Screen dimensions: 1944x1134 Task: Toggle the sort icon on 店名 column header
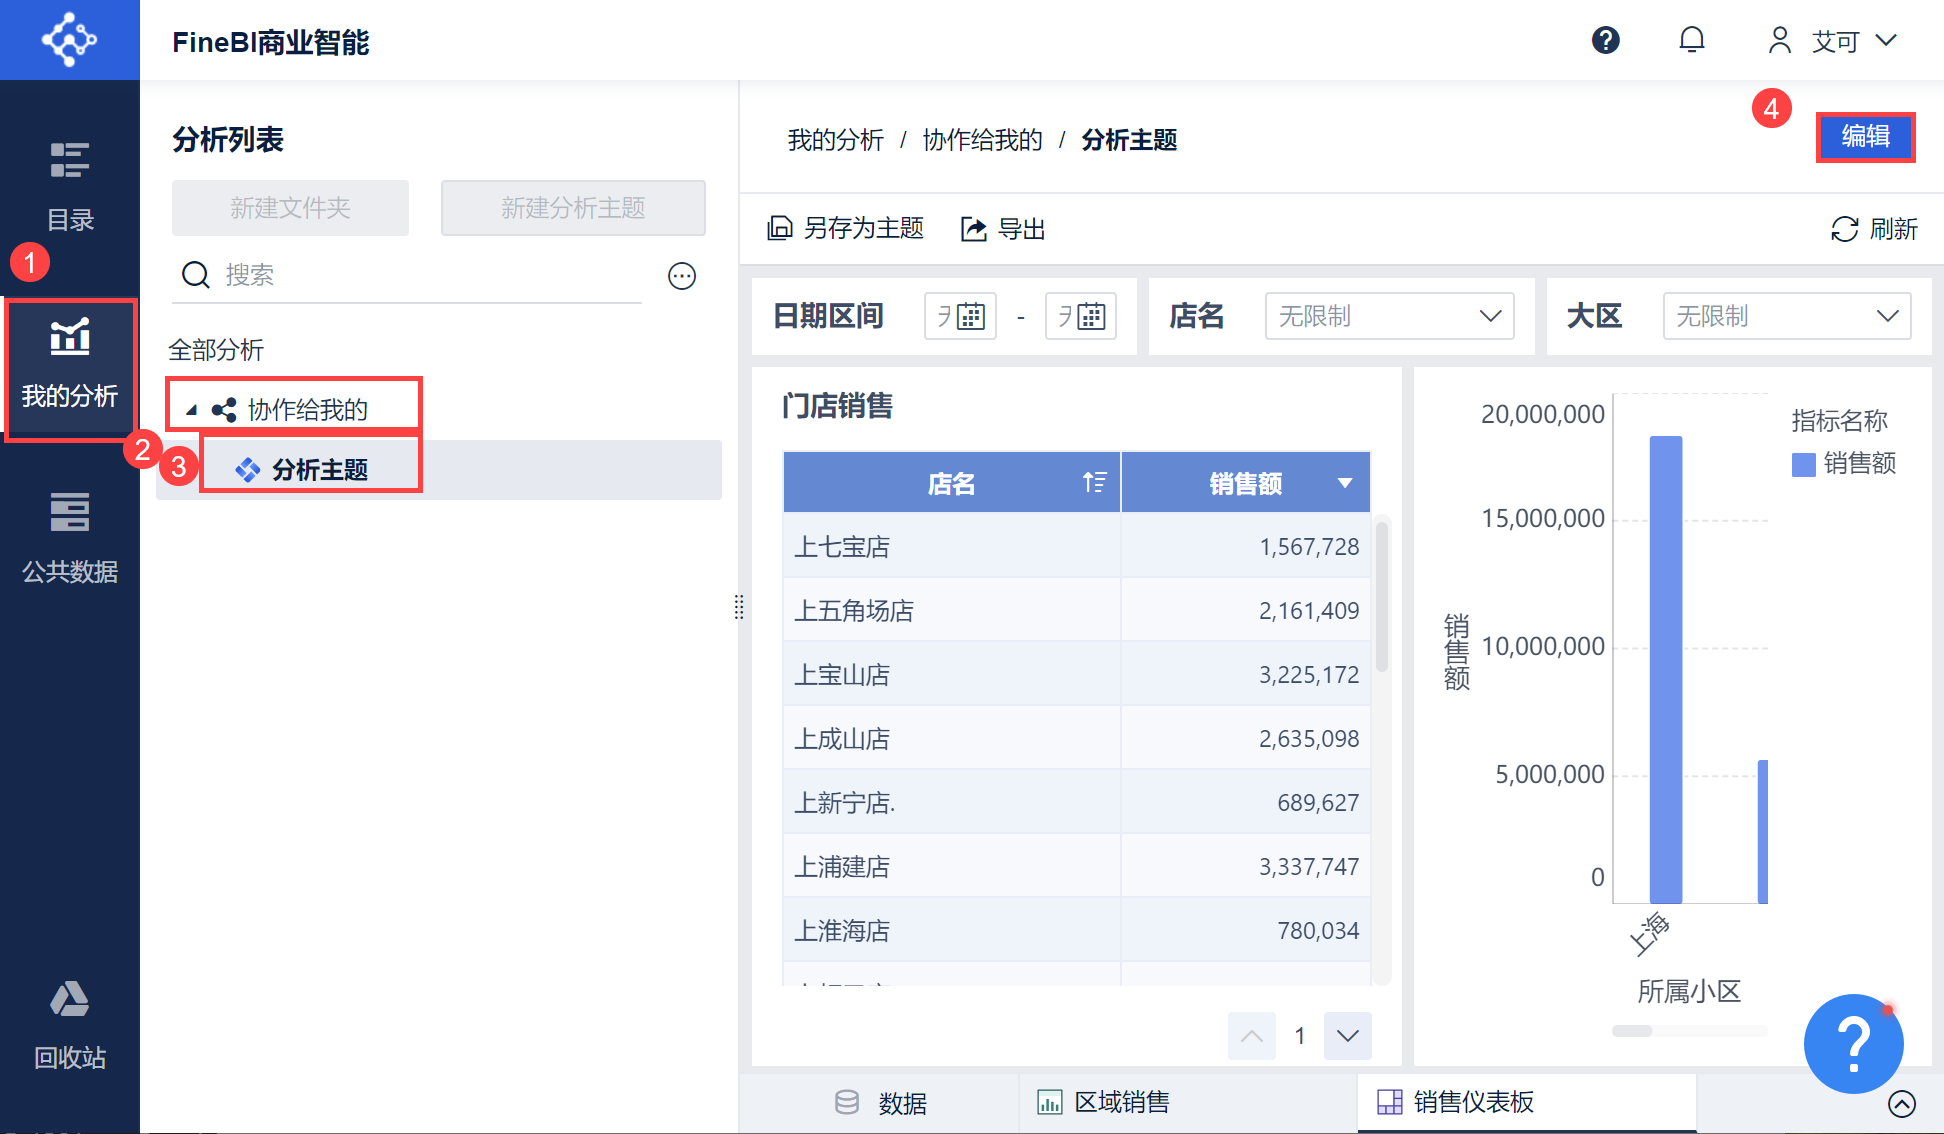(1094, 483)
